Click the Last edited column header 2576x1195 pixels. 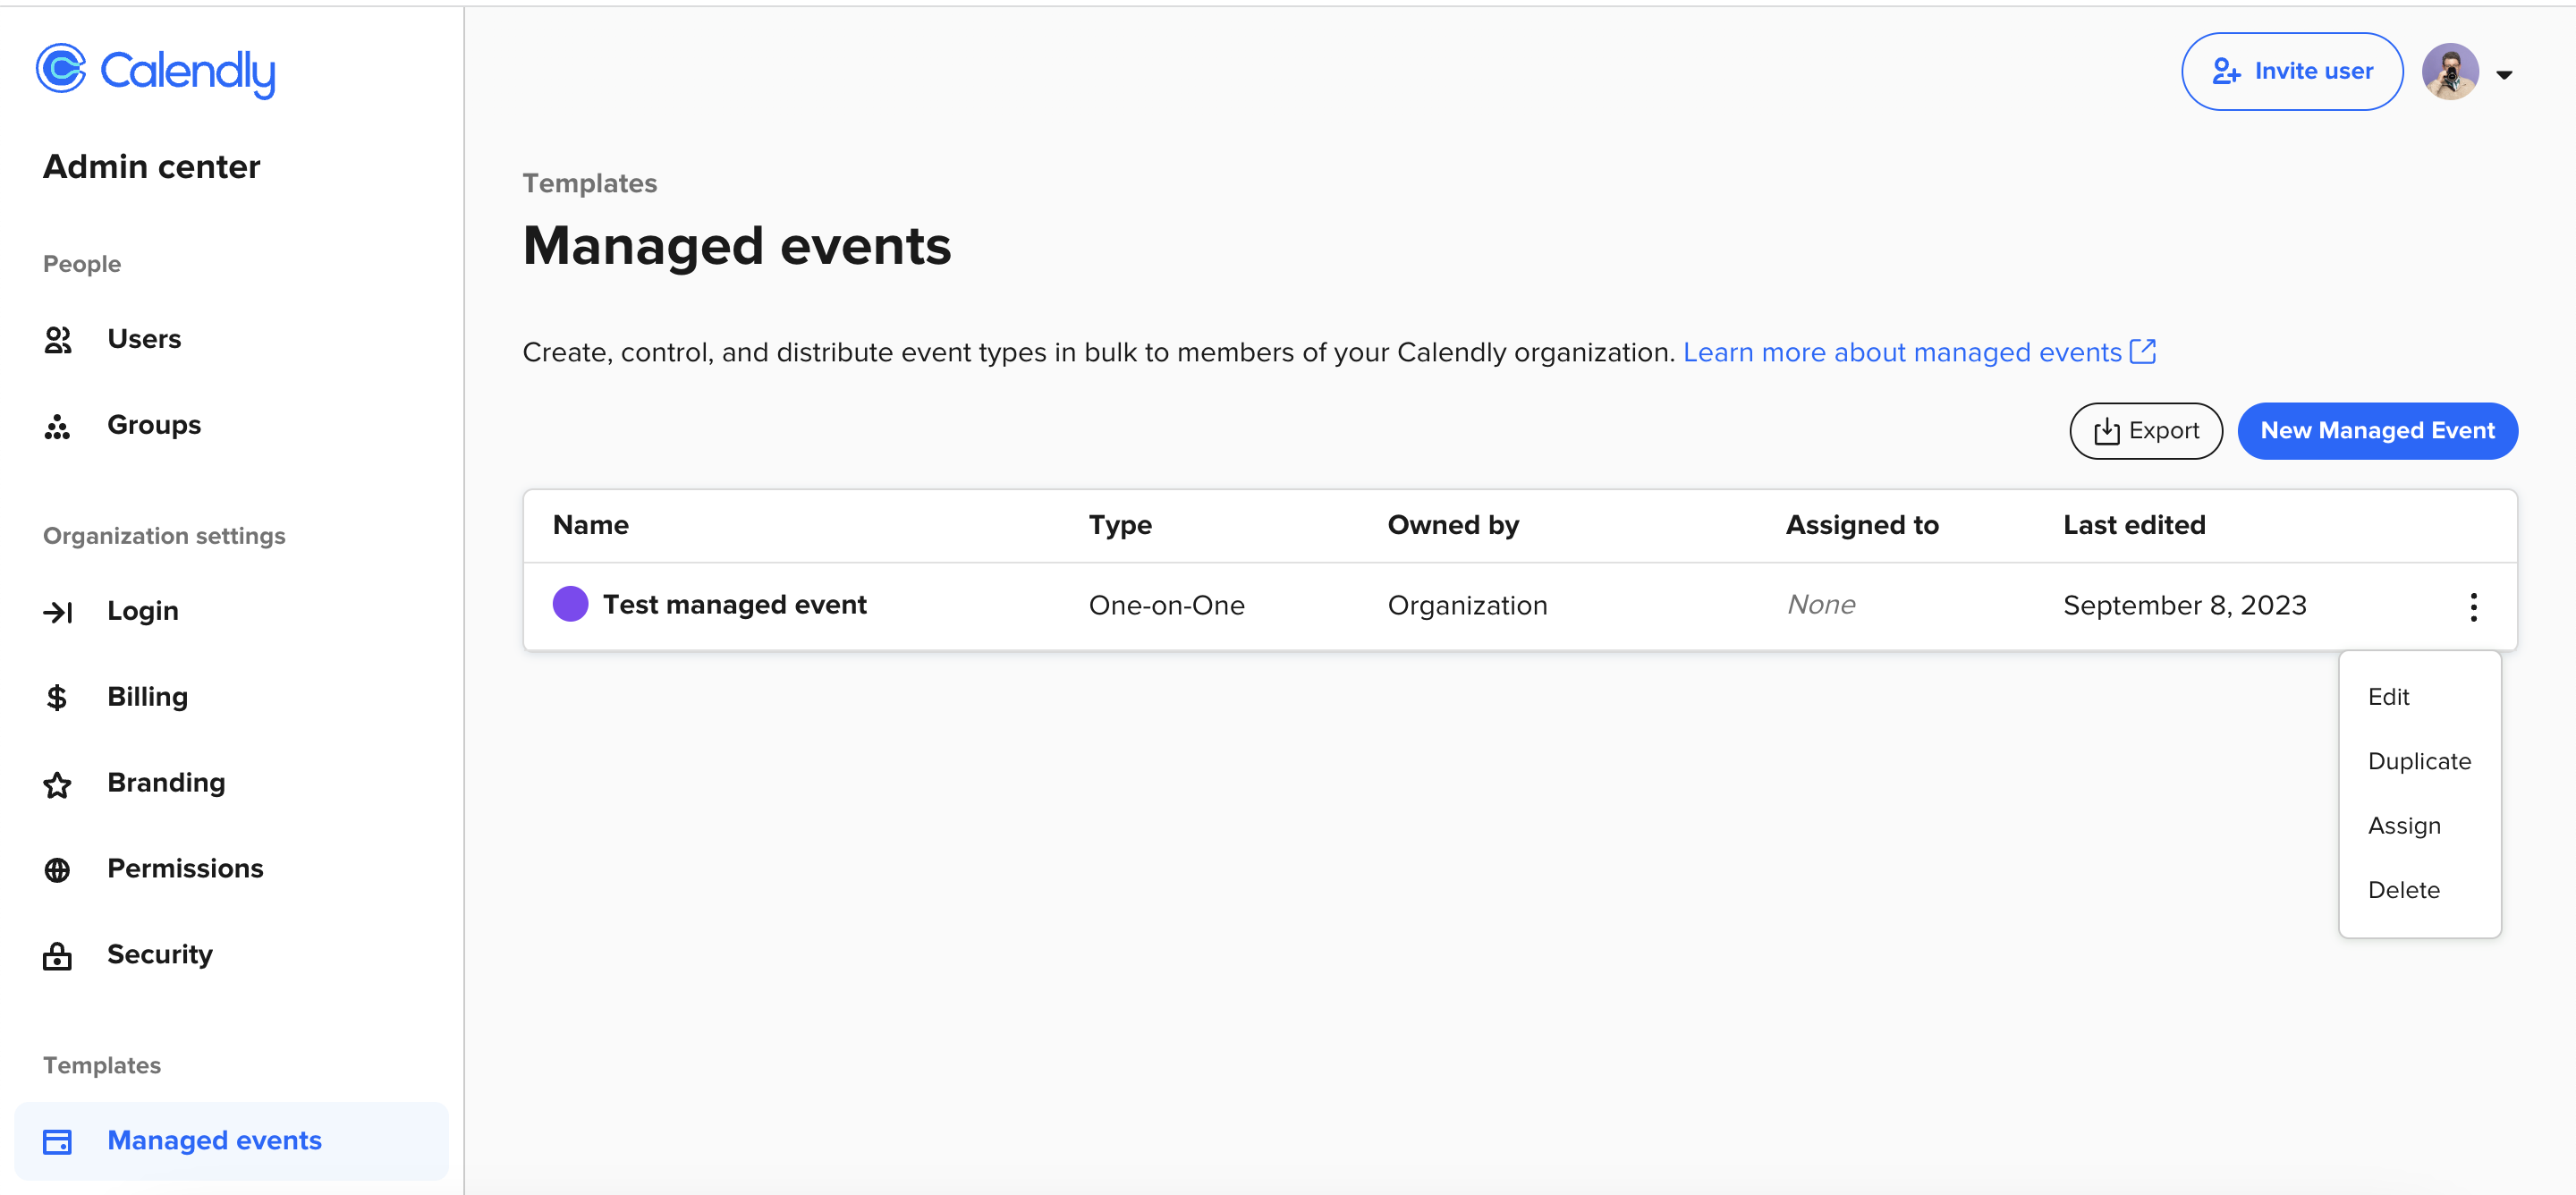[2134, 525]
